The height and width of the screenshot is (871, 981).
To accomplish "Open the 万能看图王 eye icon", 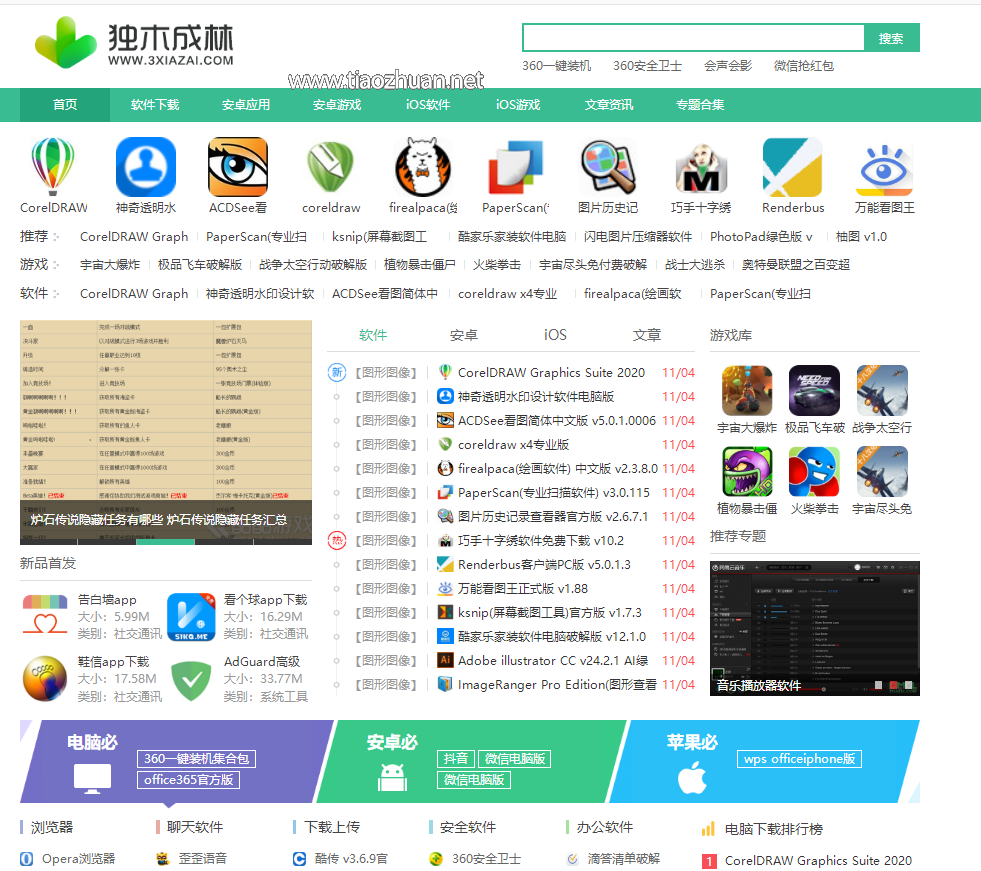I will [885, 169].
